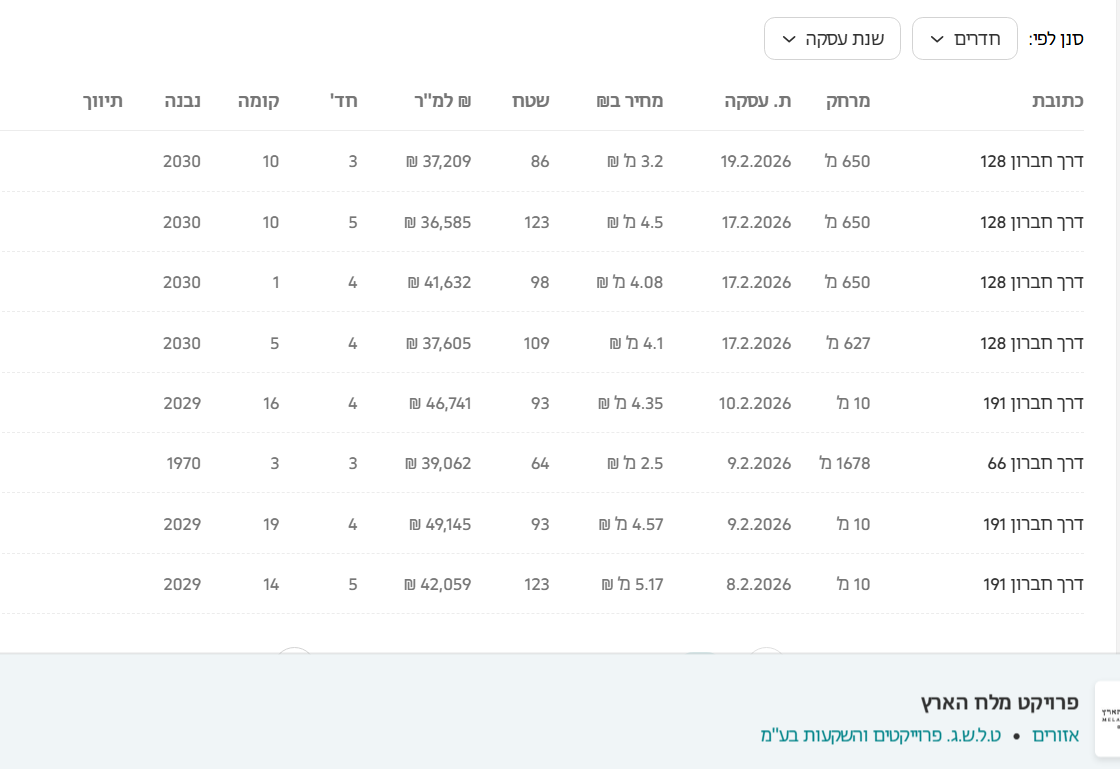Open the שנת עסקה (deal year) filter dropdown

(832, 39)
